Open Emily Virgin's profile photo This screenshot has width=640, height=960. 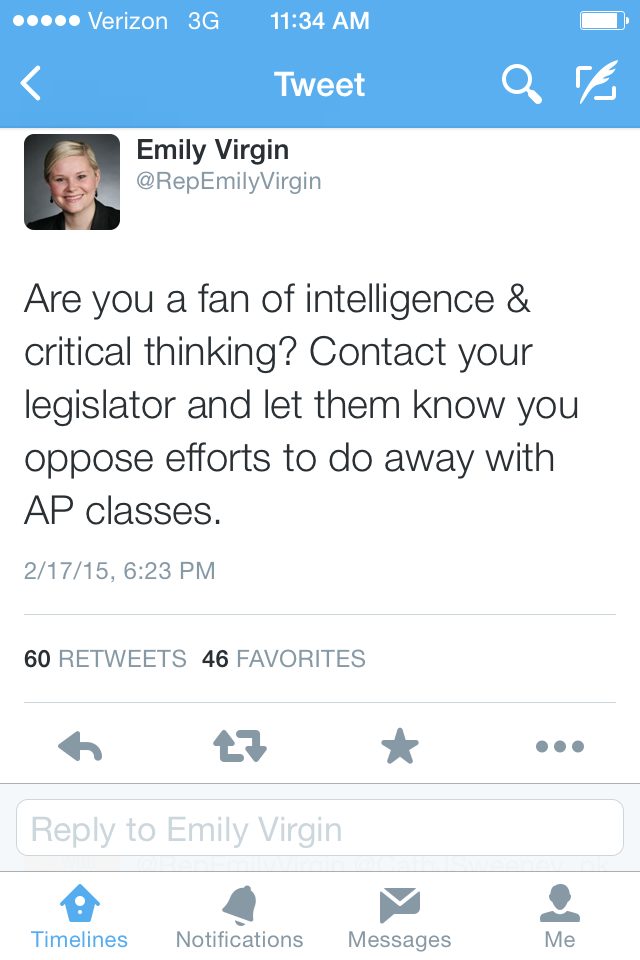pos(72,182)
